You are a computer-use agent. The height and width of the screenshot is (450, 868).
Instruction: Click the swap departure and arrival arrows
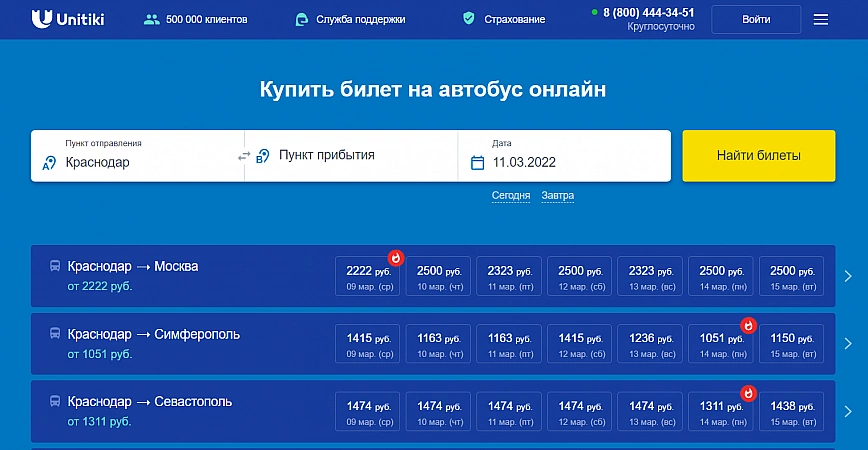(x=244, y=156)
